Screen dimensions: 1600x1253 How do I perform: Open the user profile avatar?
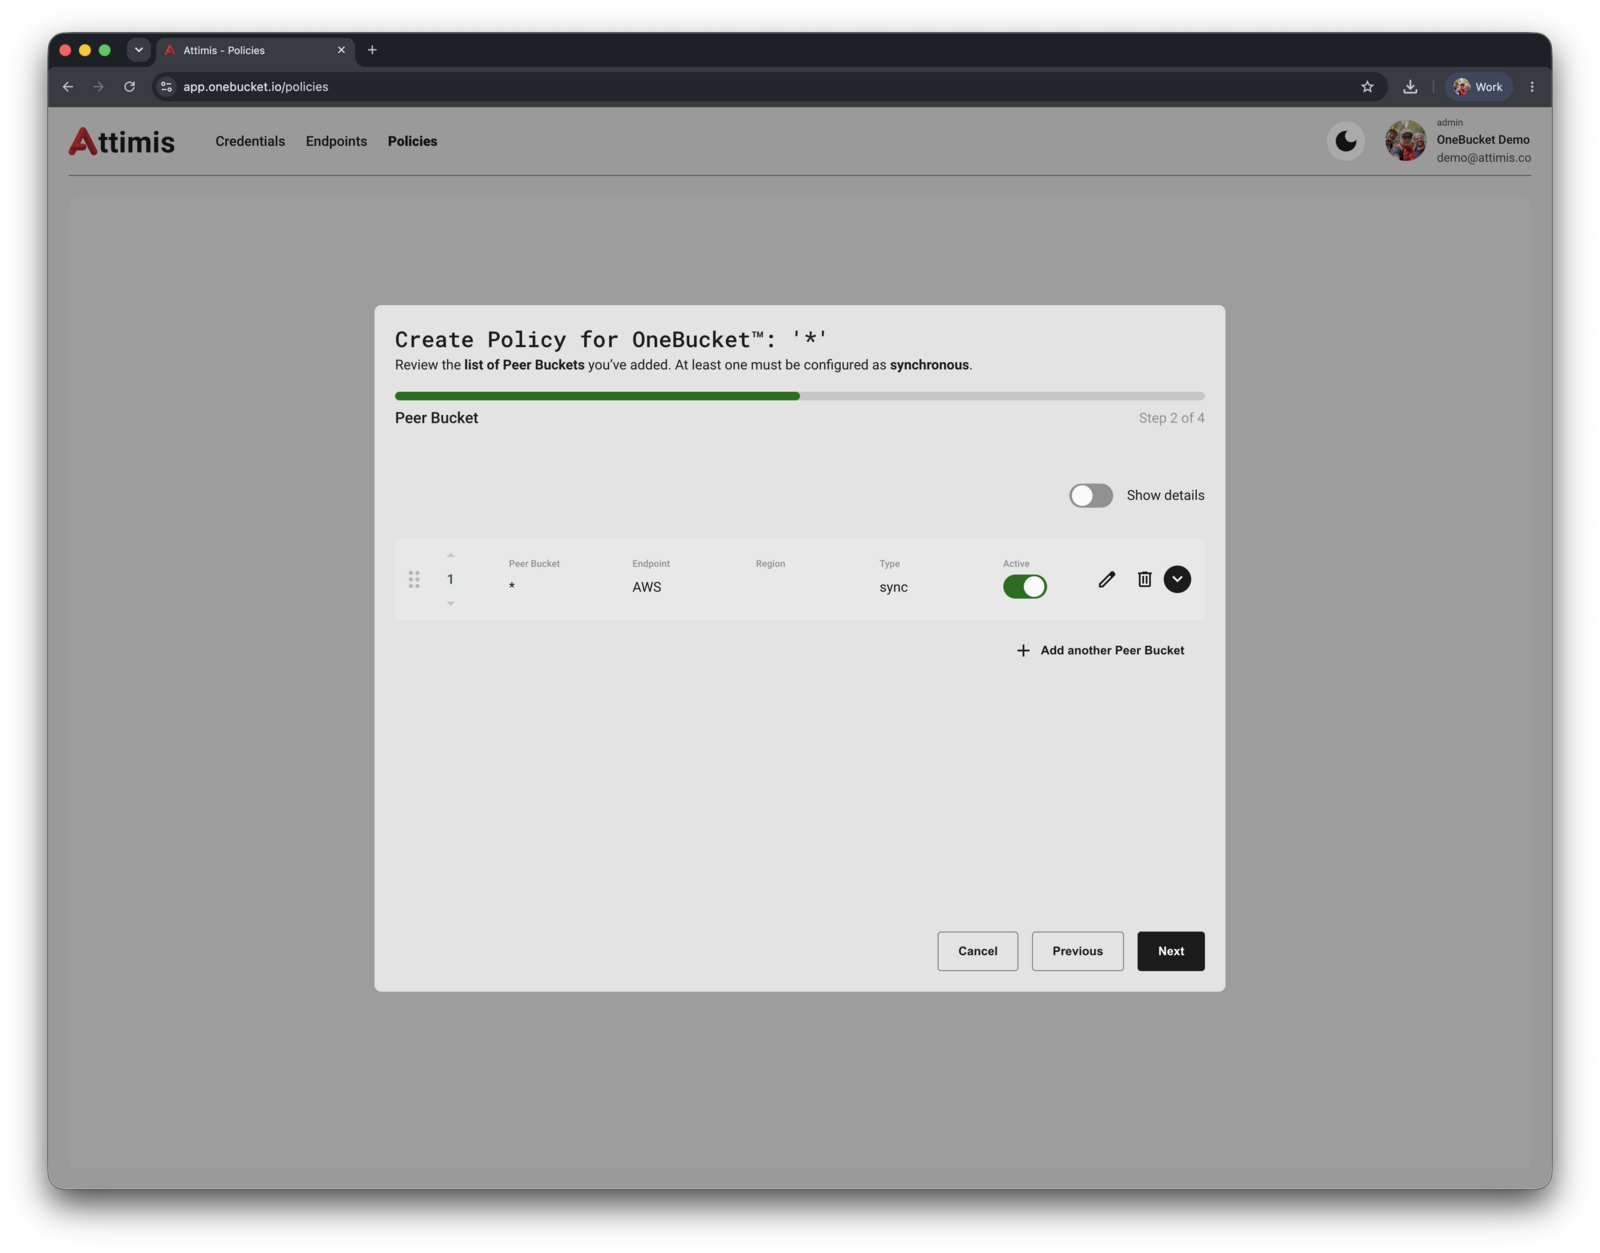tap(1405, 141)
